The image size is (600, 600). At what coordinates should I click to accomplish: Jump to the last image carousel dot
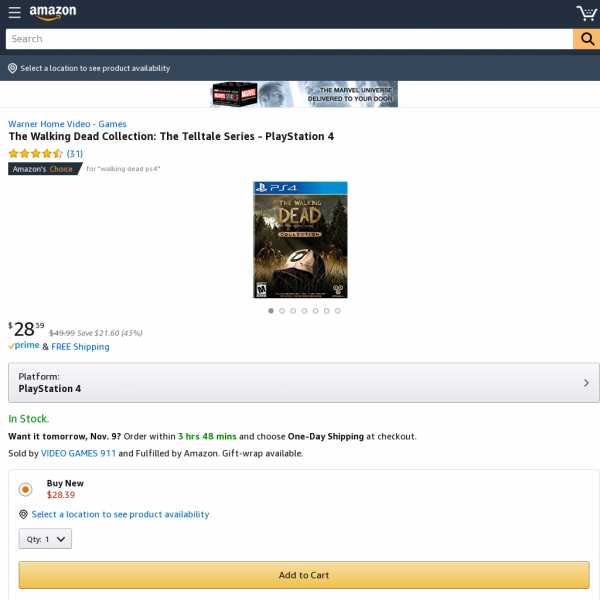(x=338, y=311)
